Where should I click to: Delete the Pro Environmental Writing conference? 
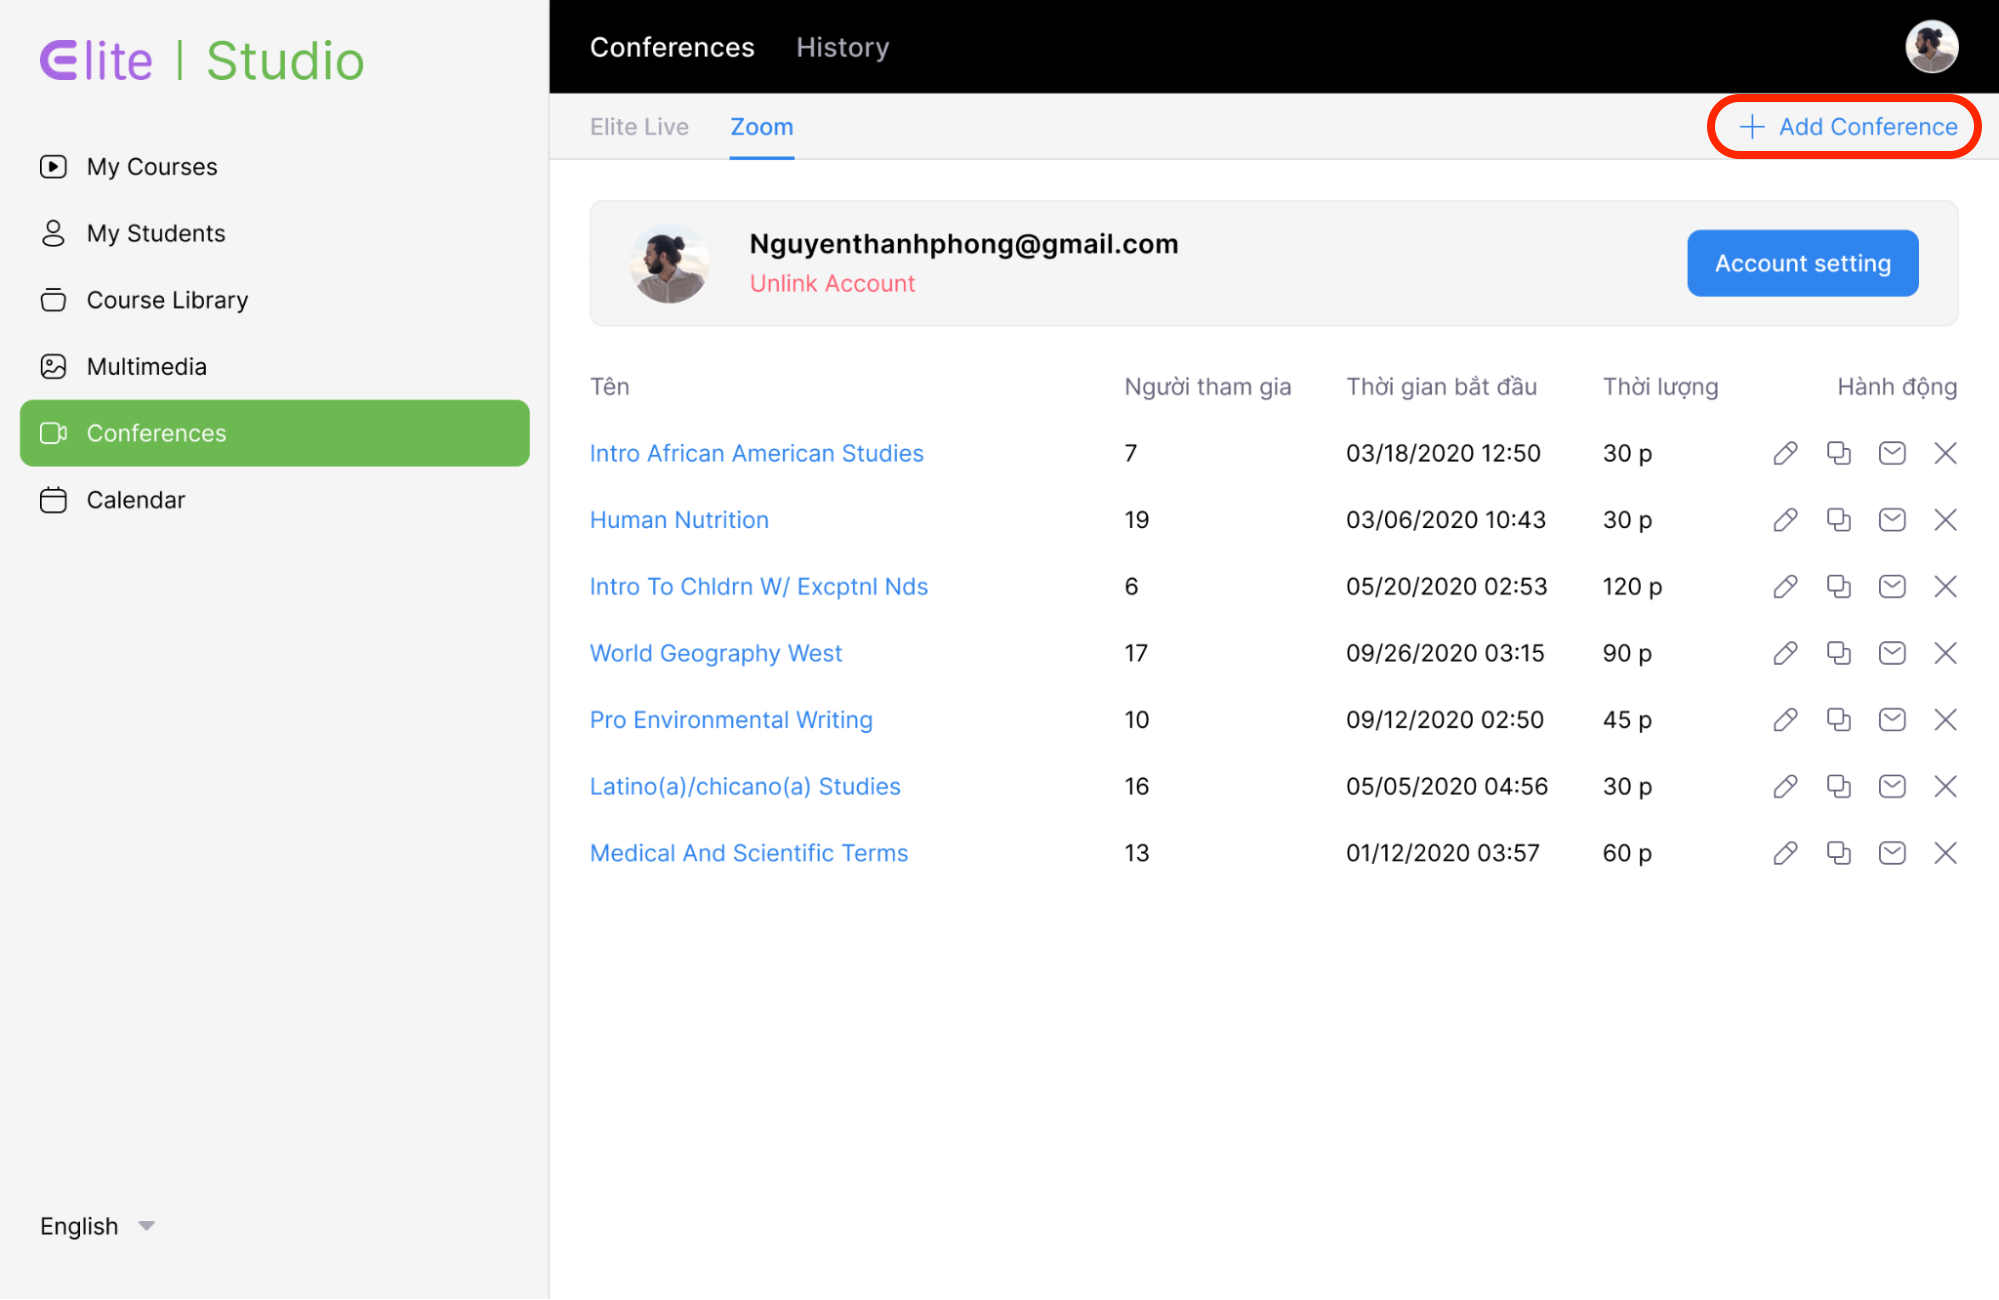coord(1945,720)
